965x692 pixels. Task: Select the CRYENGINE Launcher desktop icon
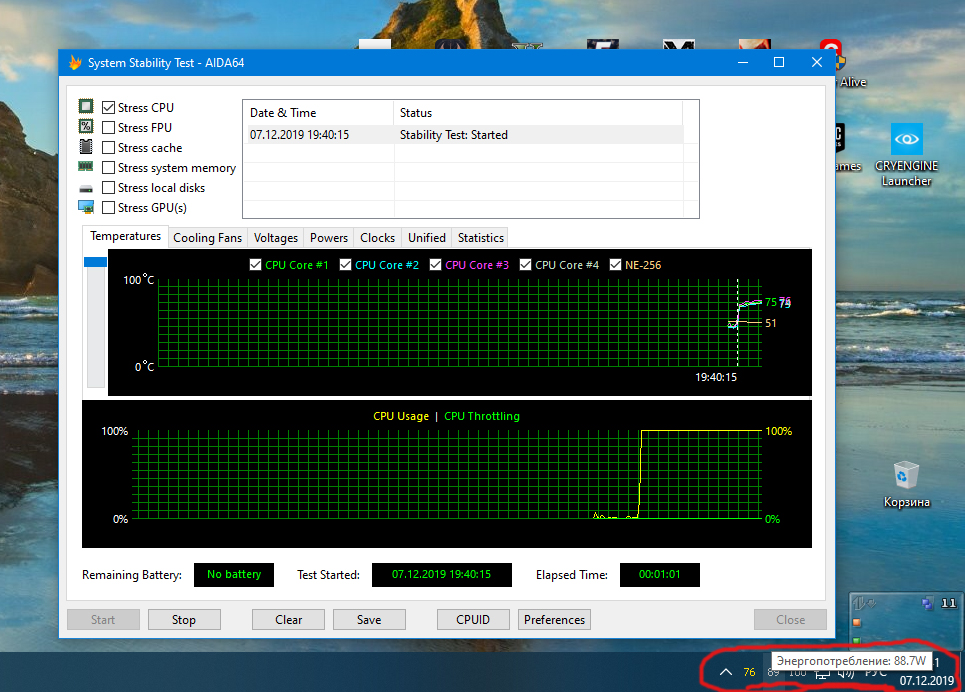[907, 155]
